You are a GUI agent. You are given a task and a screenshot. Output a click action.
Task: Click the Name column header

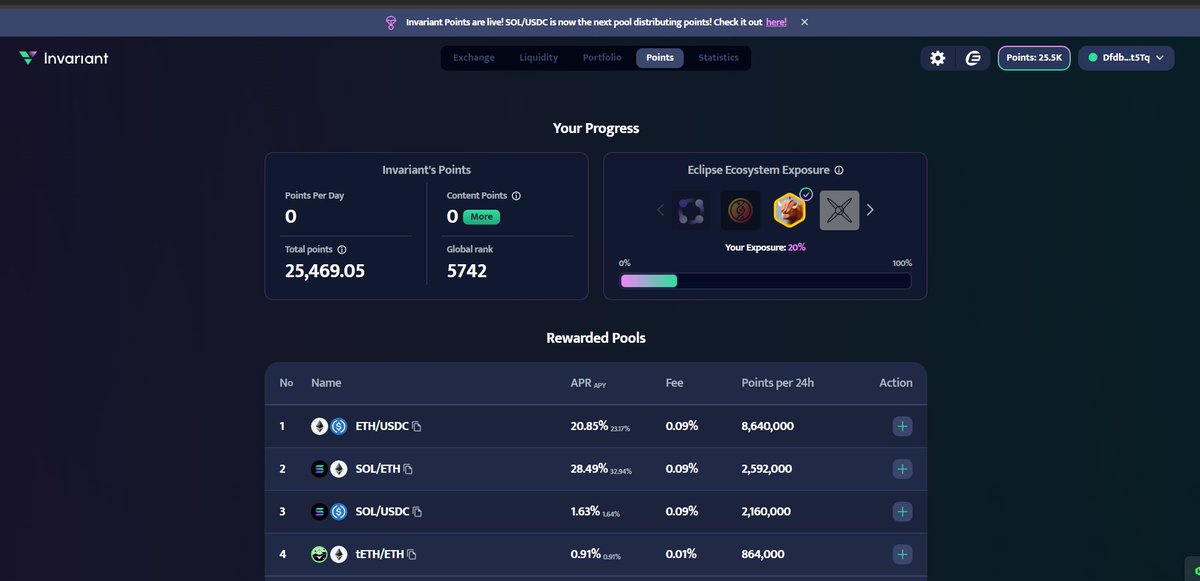click(x=326, y=383)
